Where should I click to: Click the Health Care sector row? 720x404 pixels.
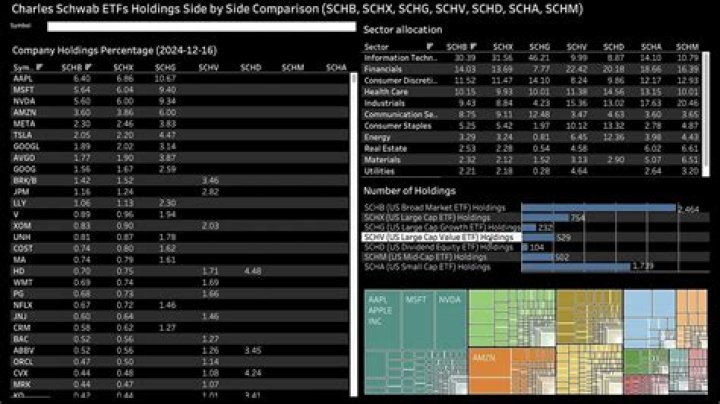[532, 92]
